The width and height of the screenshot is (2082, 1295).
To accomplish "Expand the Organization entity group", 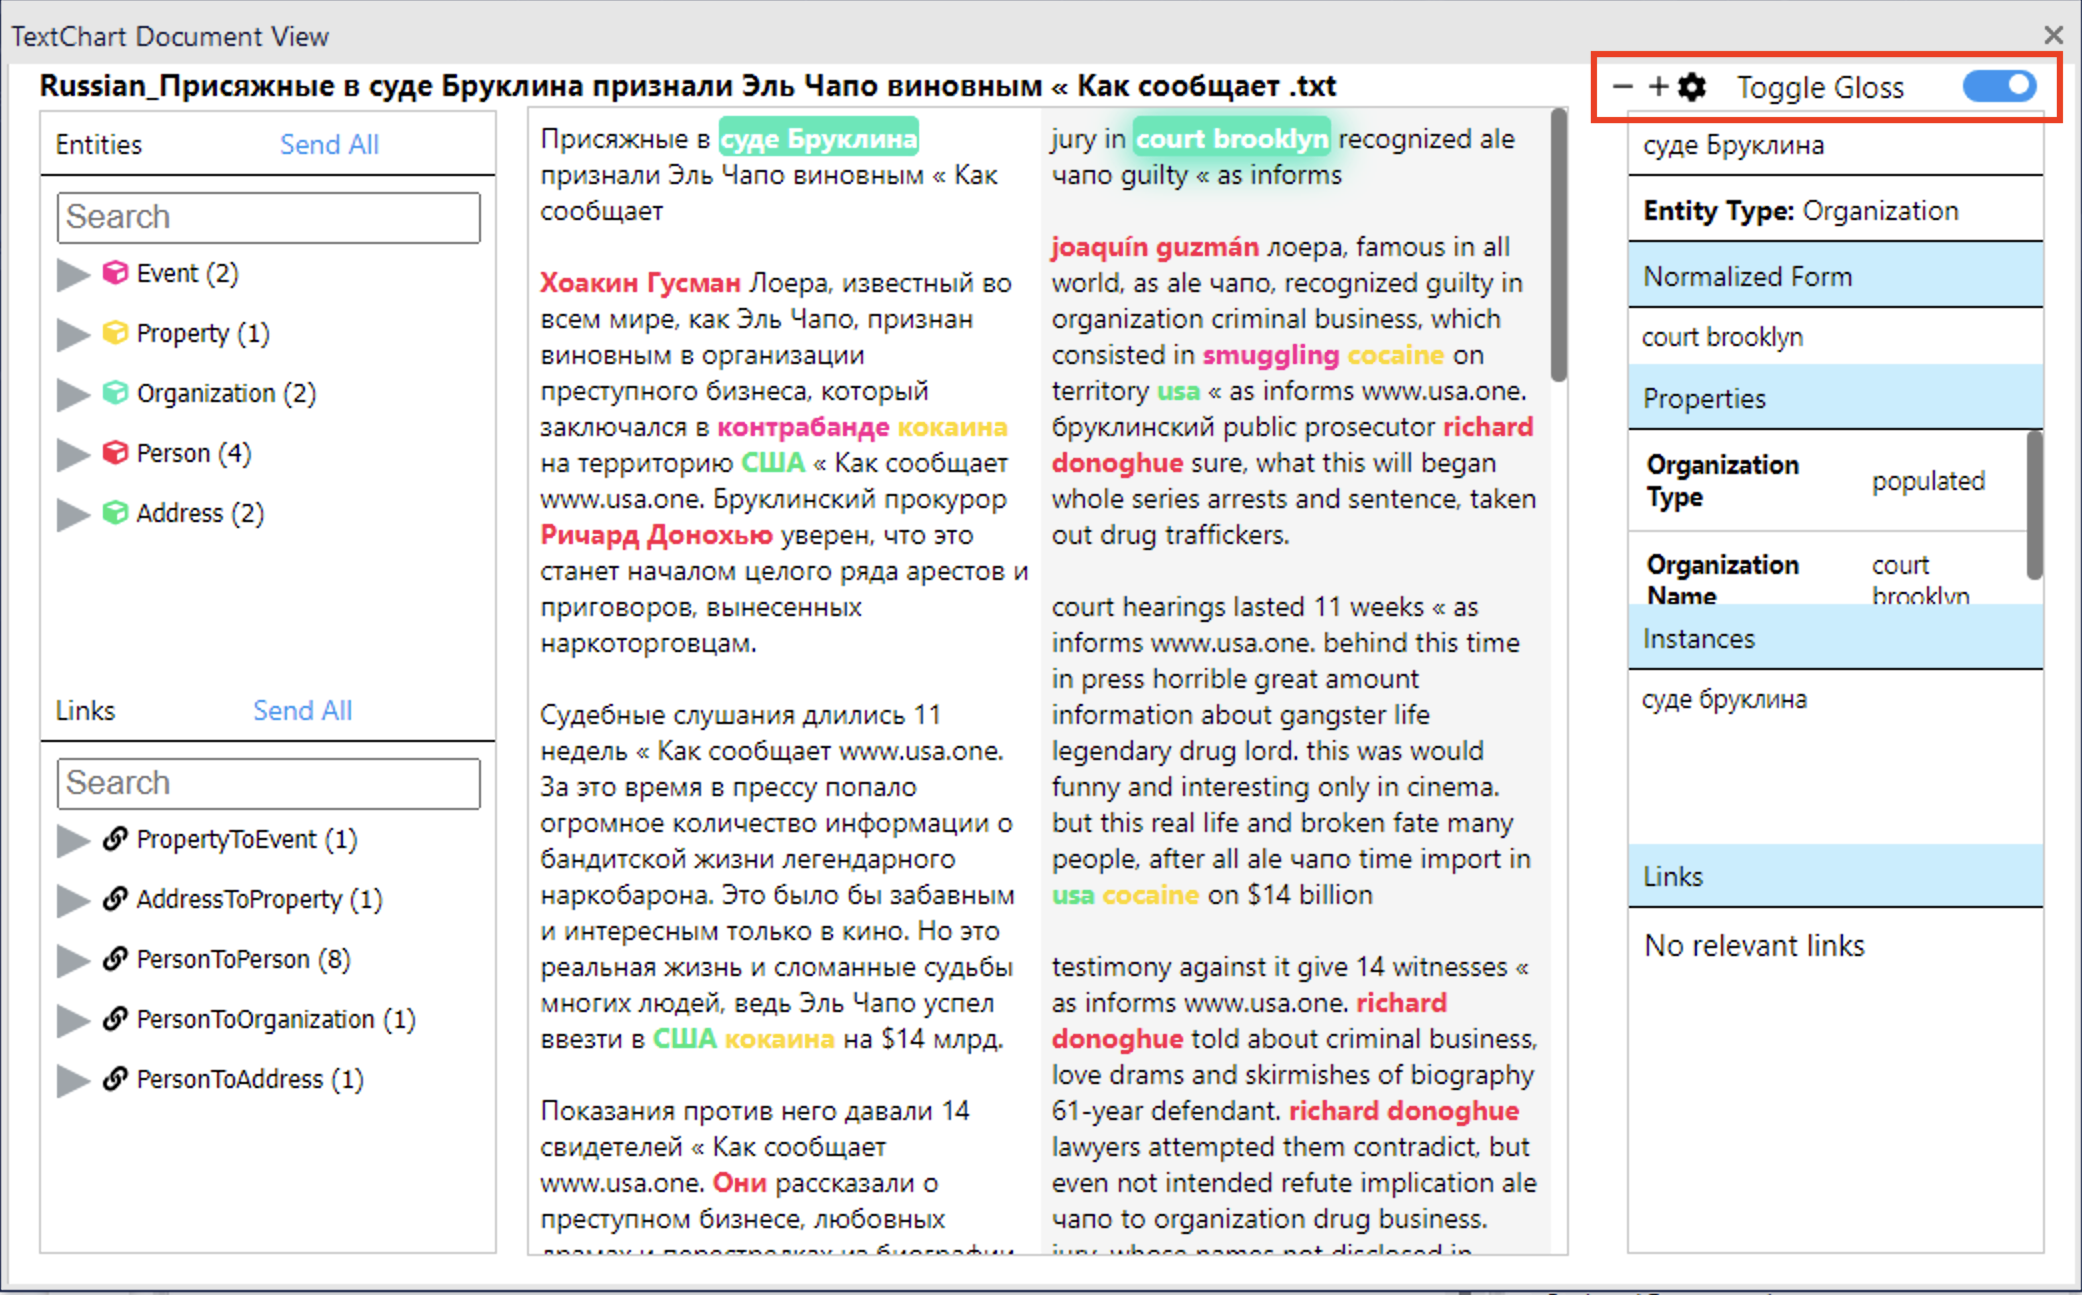I will pos(72,394).
